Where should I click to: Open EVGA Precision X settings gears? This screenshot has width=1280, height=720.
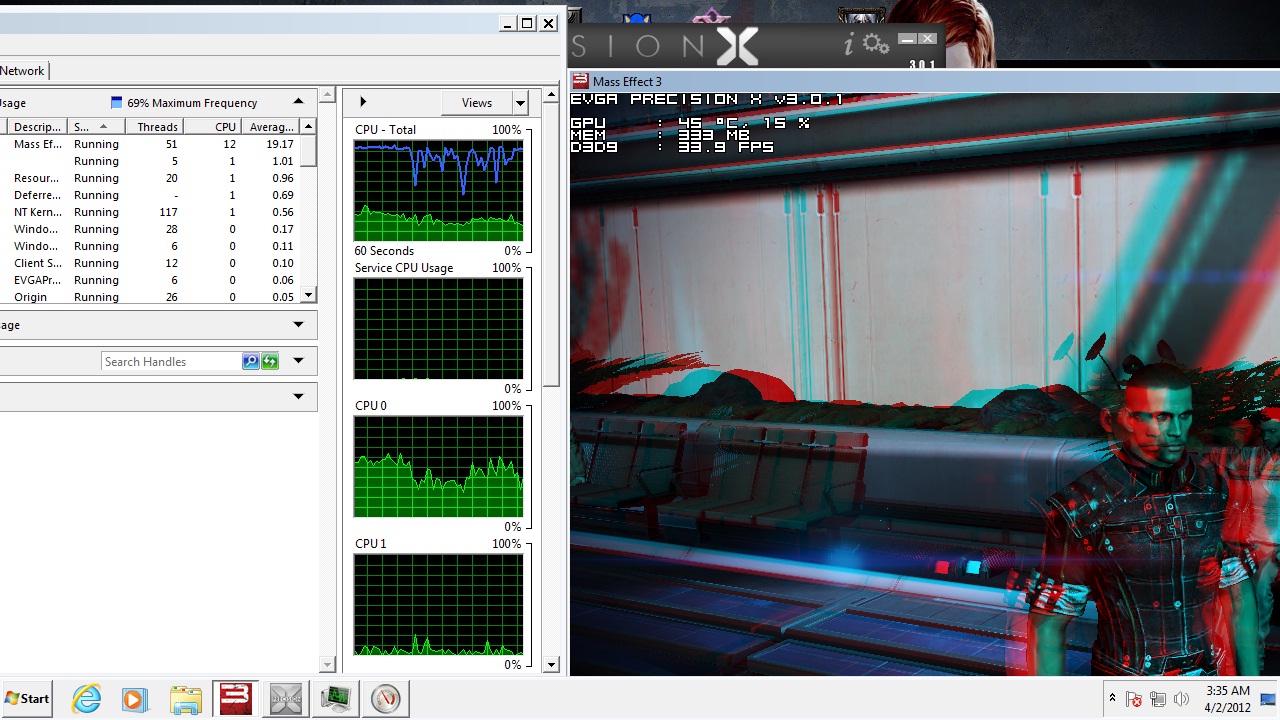coord(875,44)
